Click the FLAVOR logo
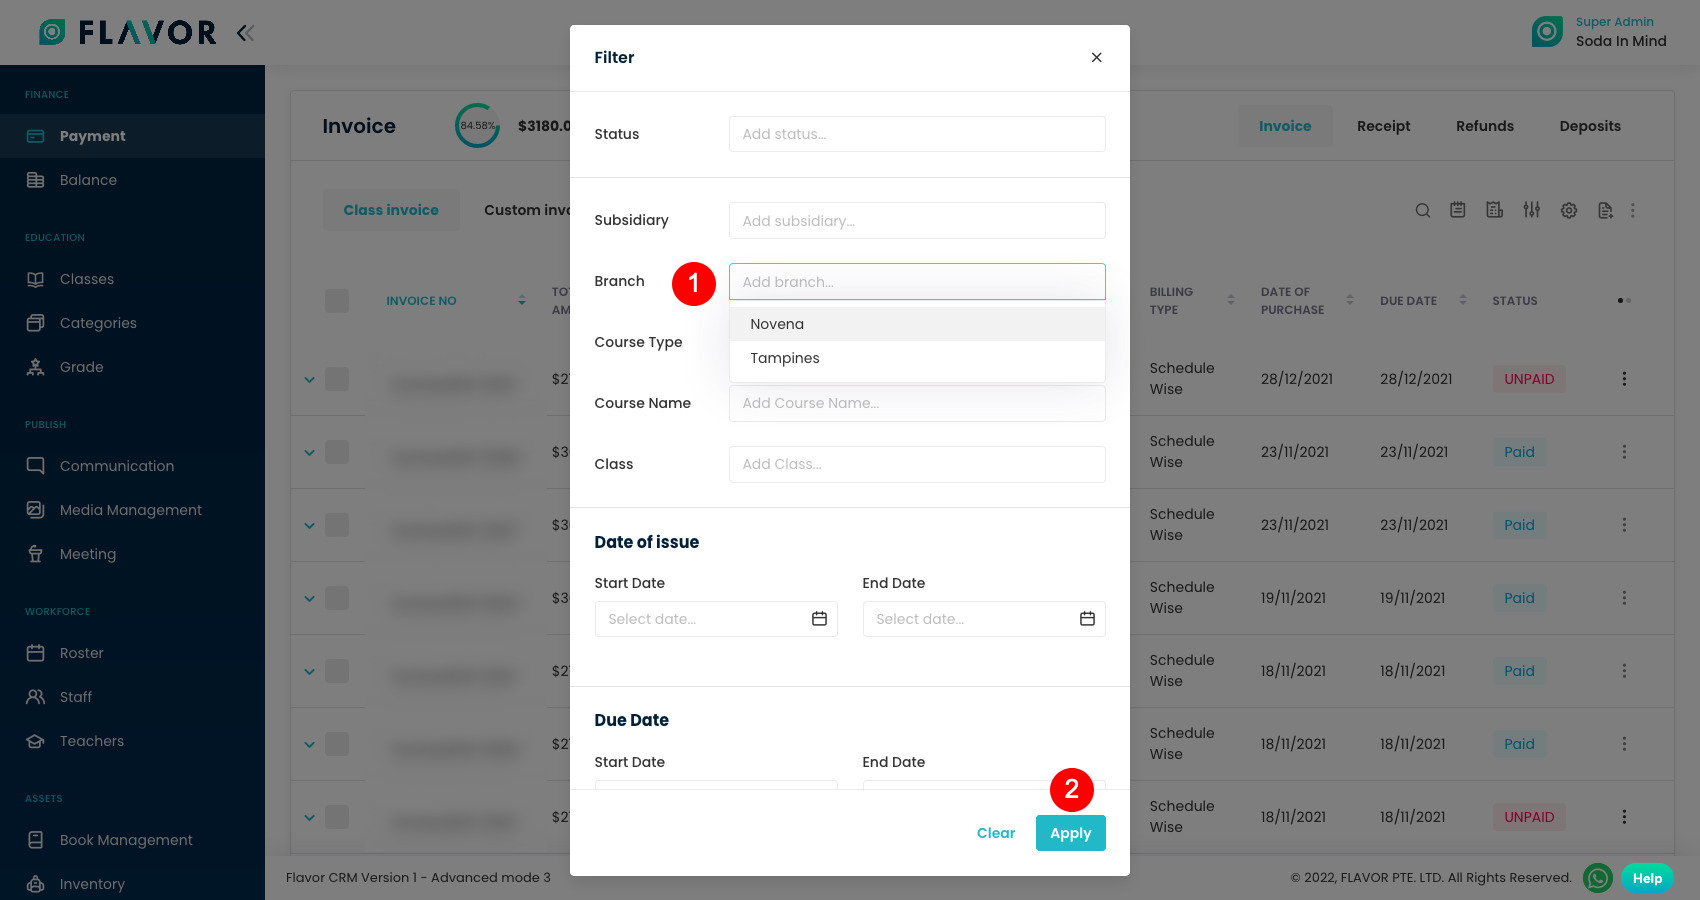This screenshot has height=900, width=1700. tap(127, 32)
